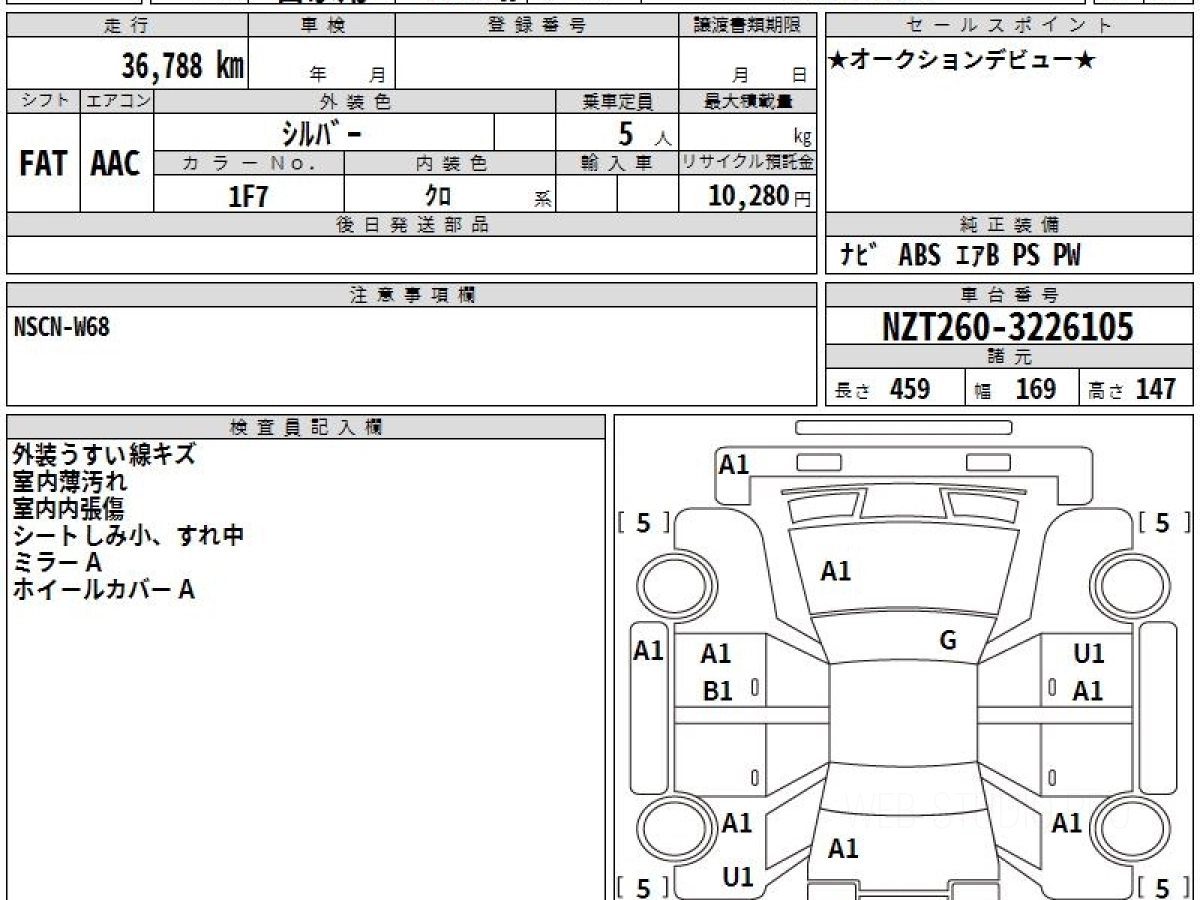Select the inspector note ミラー A
Image resolution: width=1200 pixels, height=900 pixels.
[x=57, y=563]
